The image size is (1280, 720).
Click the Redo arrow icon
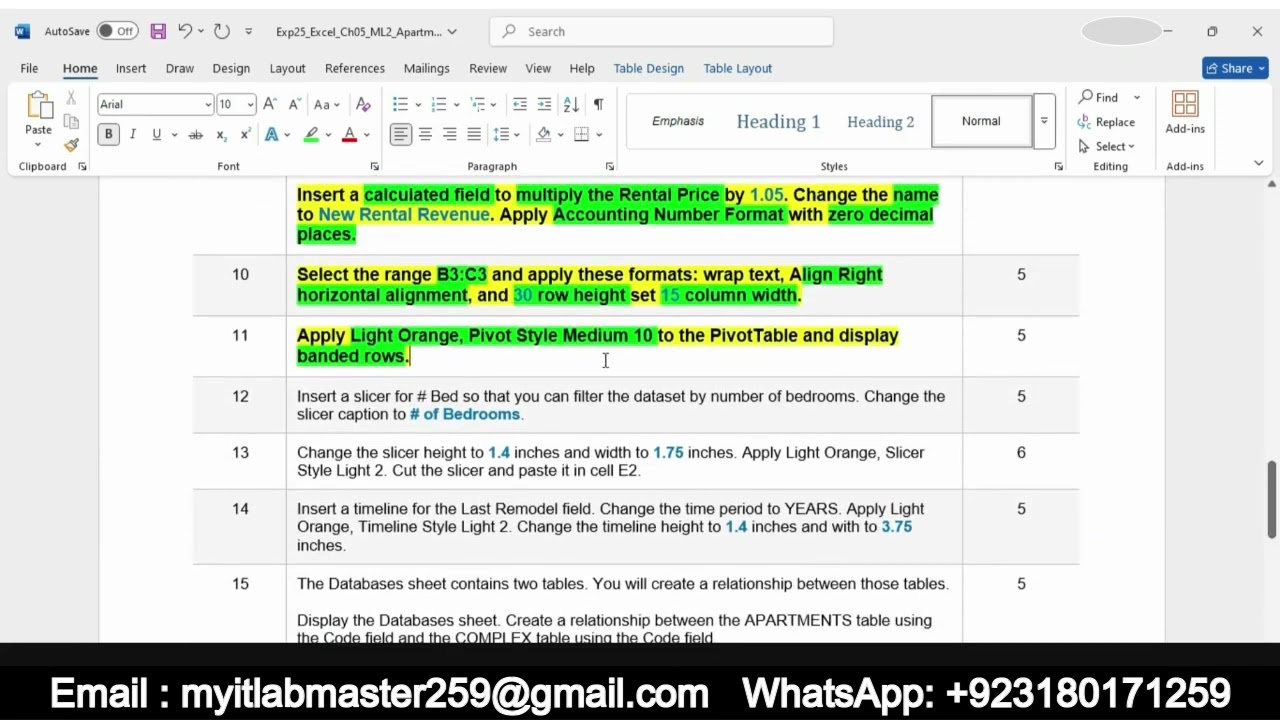(222, 31)
